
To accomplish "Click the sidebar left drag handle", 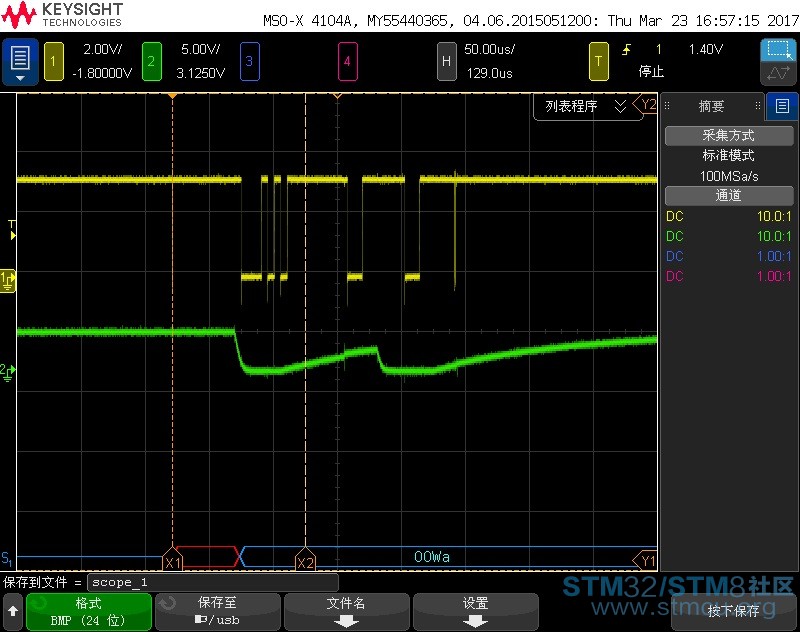I will point(666,106).
